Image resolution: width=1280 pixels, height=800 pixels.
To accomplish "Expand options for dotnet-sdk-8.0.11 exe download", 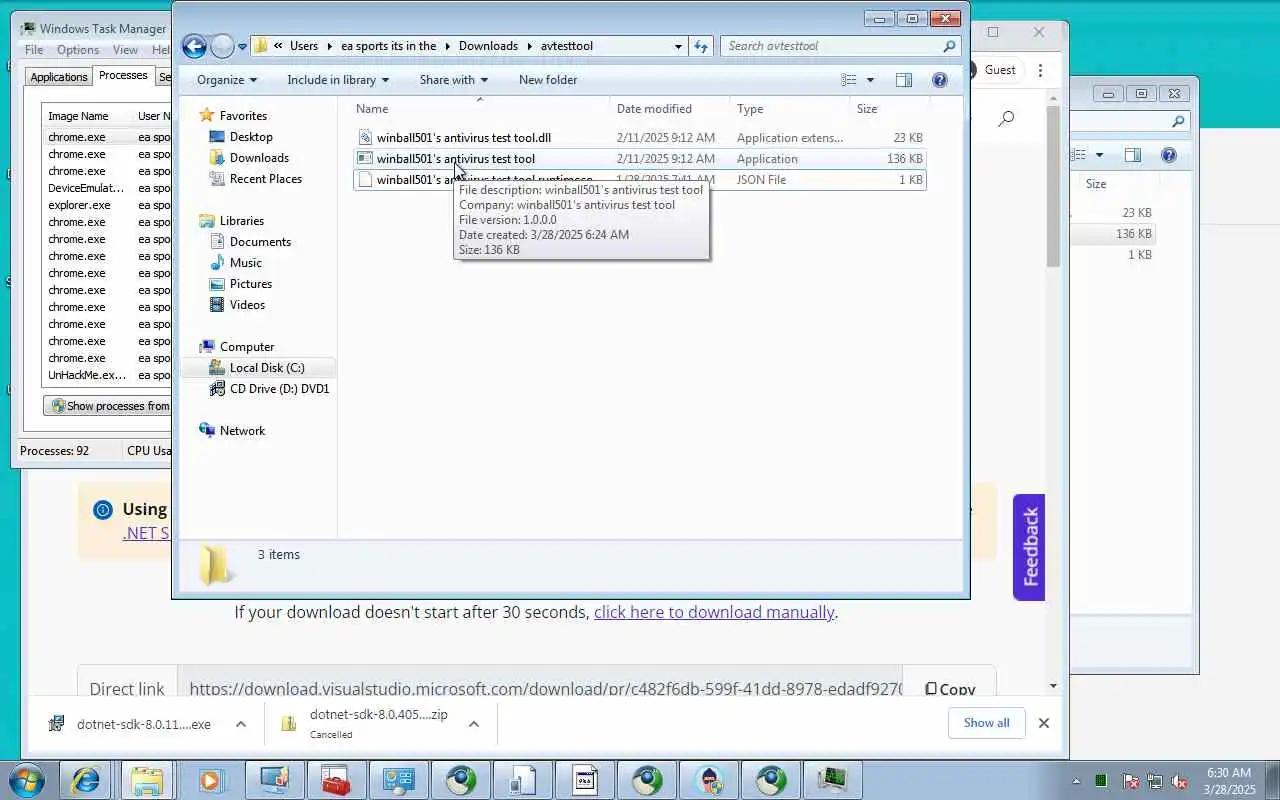I will coord(241,724).
